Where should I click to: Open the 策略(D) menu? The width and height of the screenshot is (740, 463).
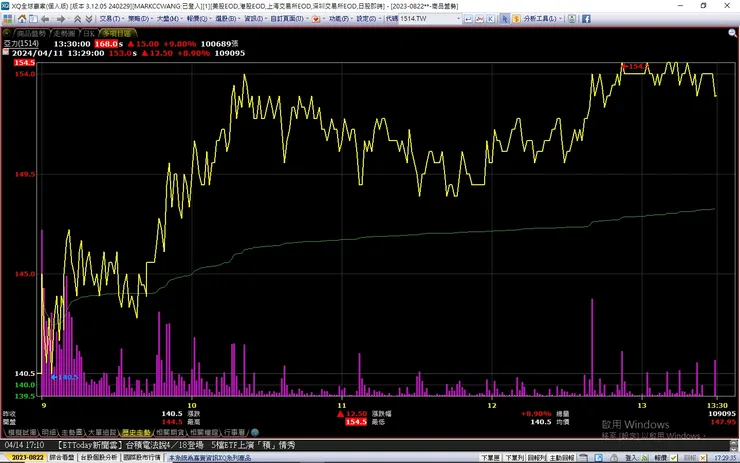click(x=140, y=19)
